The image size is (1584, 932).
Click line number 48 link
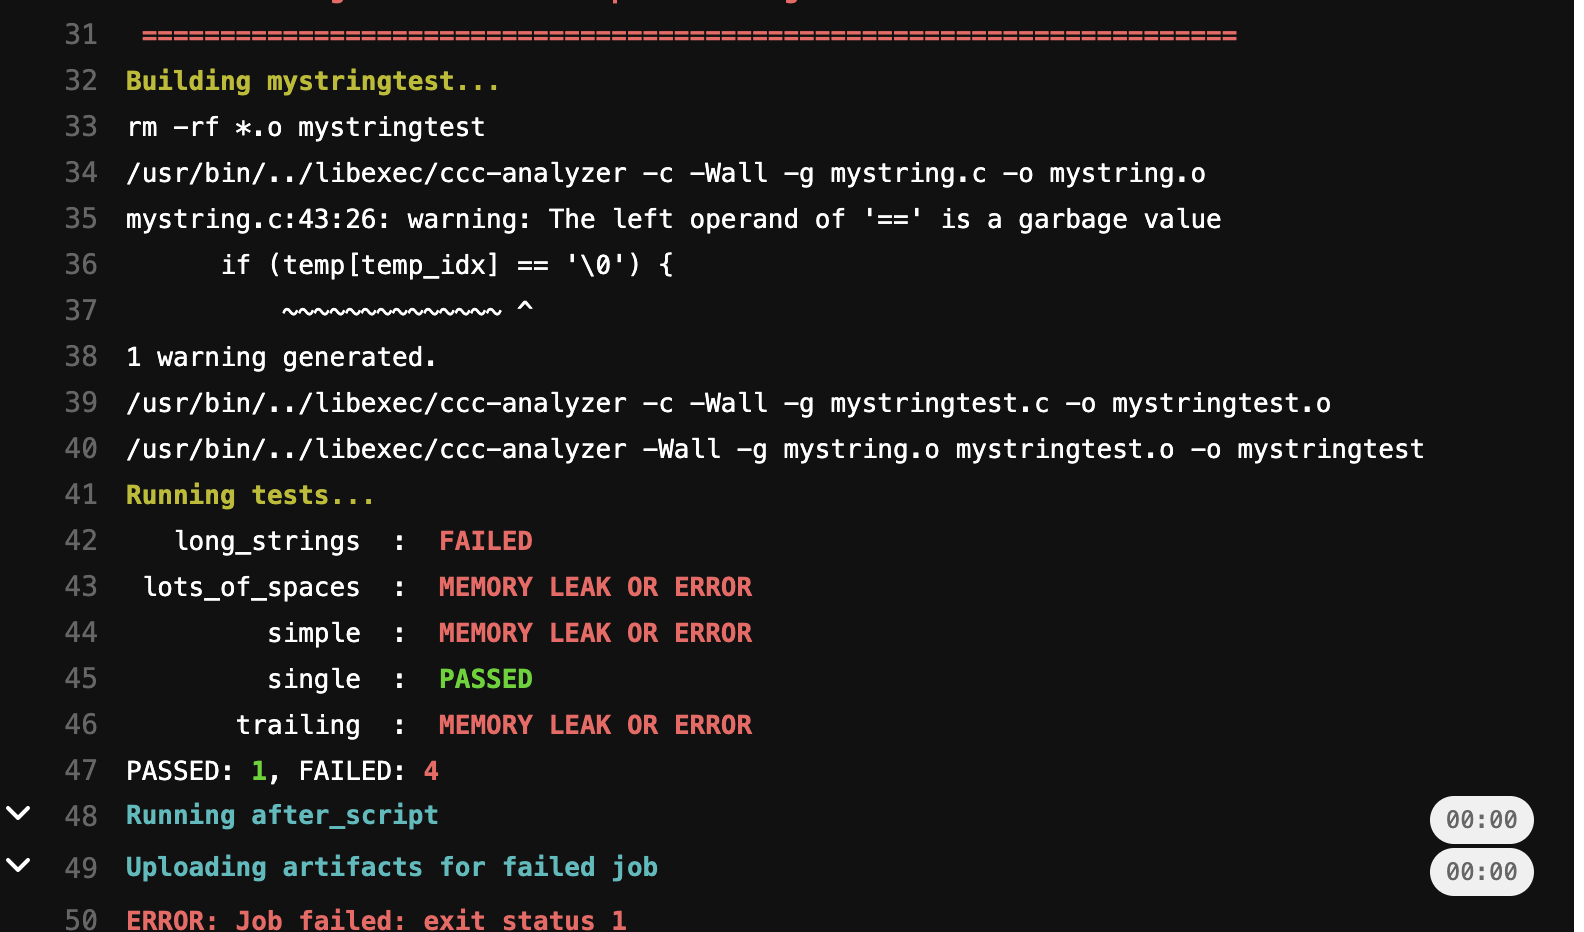coord(81,817)
